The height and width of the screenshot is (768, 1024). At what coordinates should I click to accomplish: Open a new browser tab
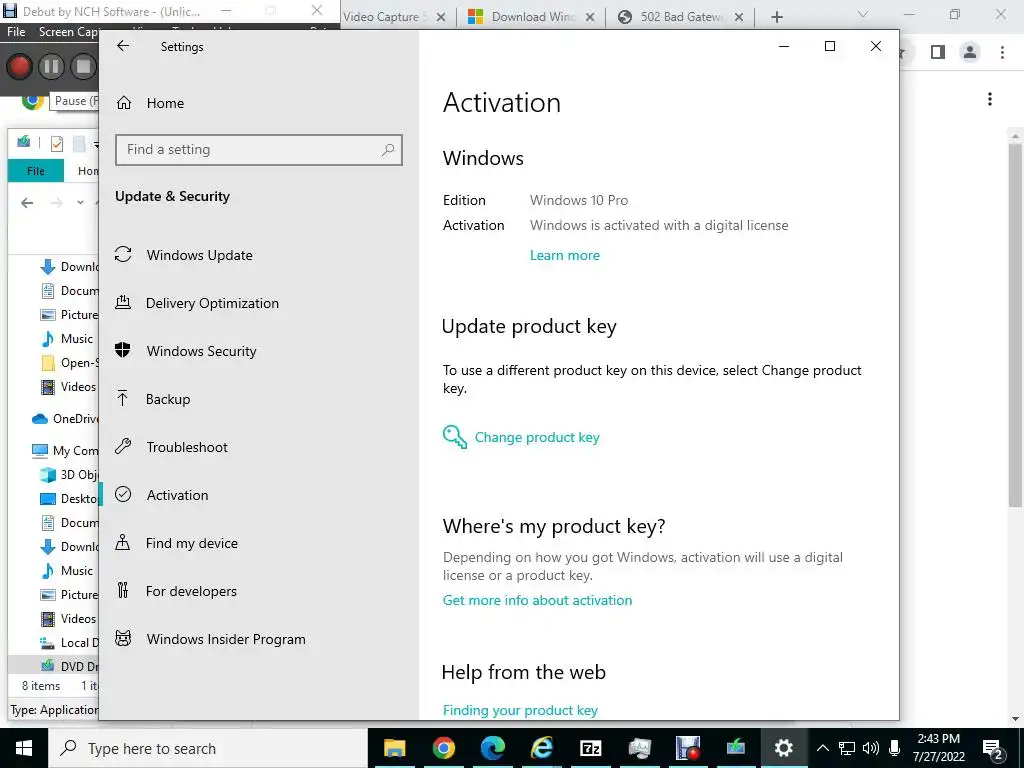click(x=776, y=17)
